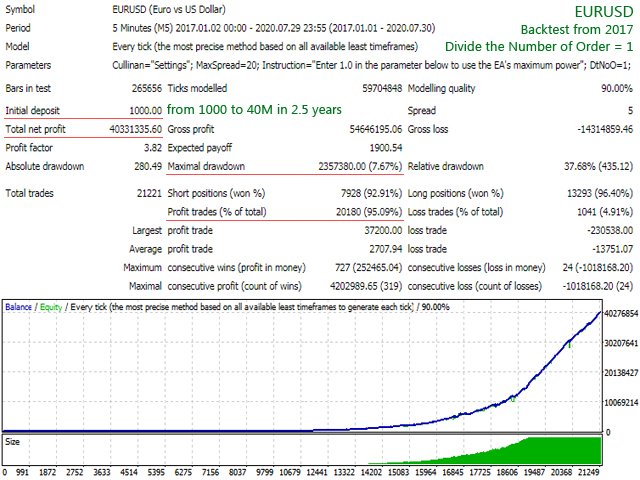Click the Balance legend label in the chart

coord(18,307)
